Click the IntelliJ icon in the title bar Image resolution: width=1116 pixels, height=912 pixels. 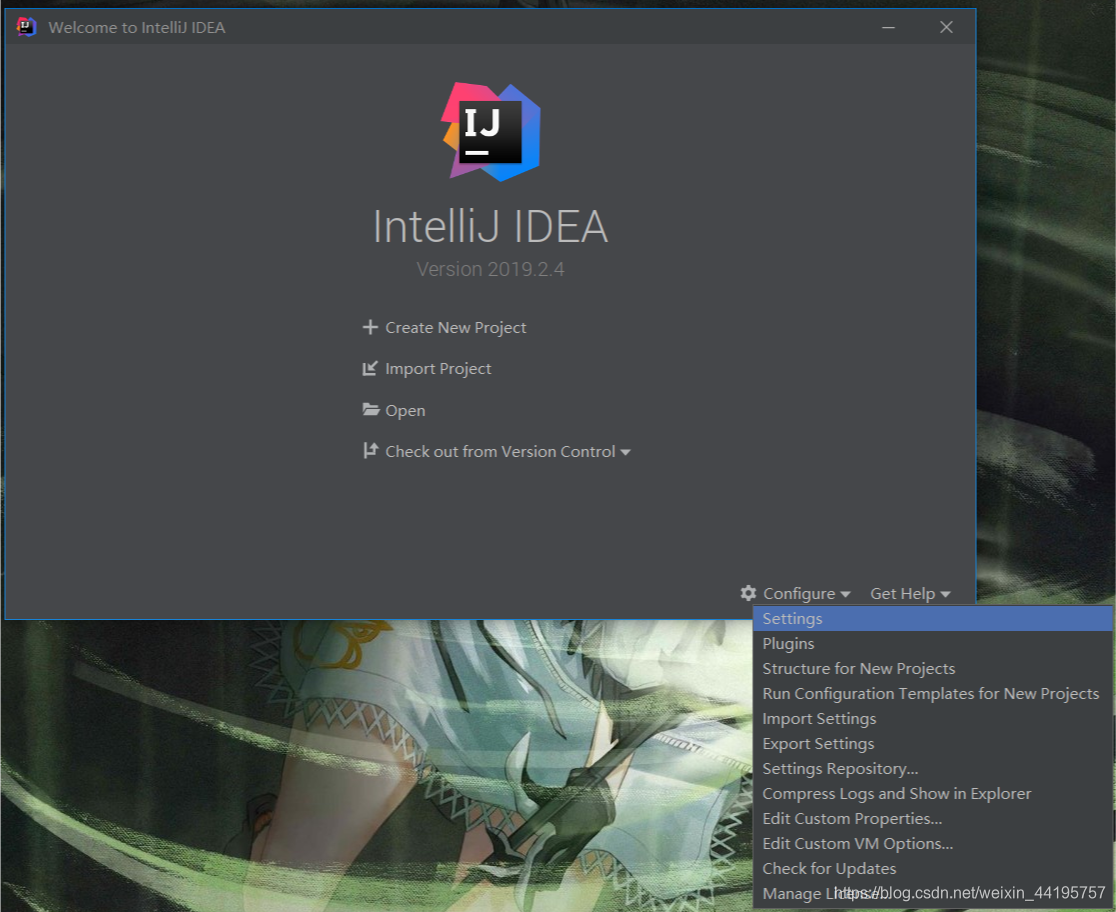[x=26, y=27]
